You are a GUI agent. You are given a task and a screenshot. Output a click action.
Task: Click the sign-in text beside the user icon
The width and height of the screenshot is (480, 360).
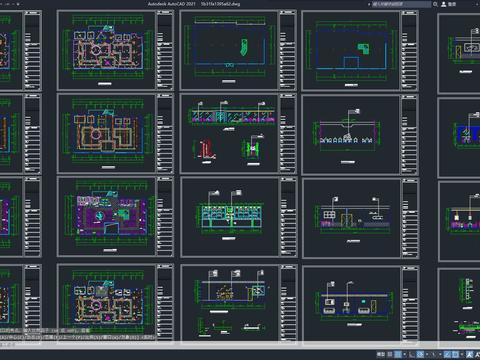coord(452,4)
